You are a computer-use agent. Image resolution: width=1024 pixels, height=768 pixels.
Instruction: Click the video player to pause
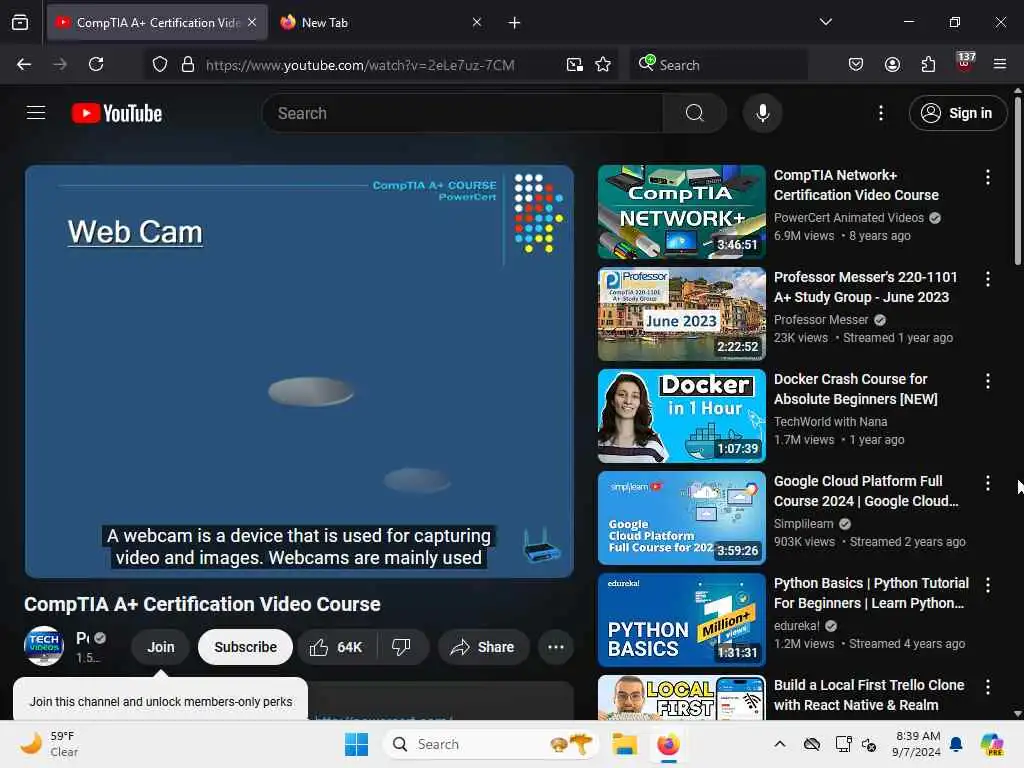[299, 371]
